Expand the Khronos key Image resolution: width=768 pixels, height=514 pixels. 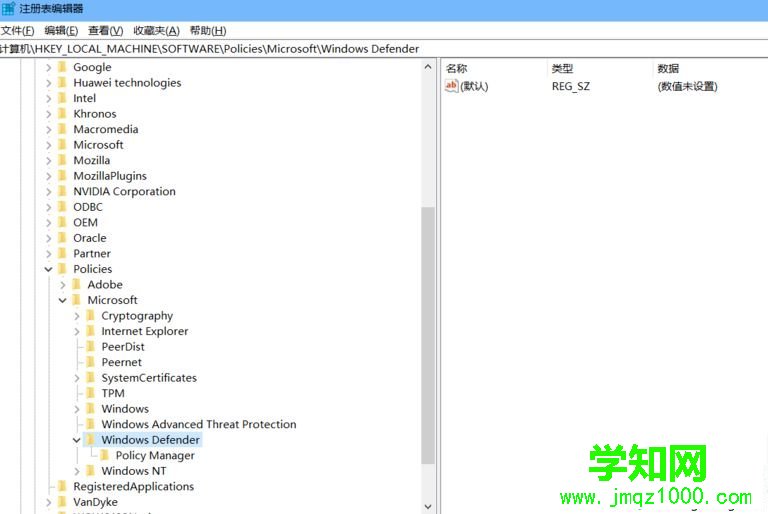point(48,114)
